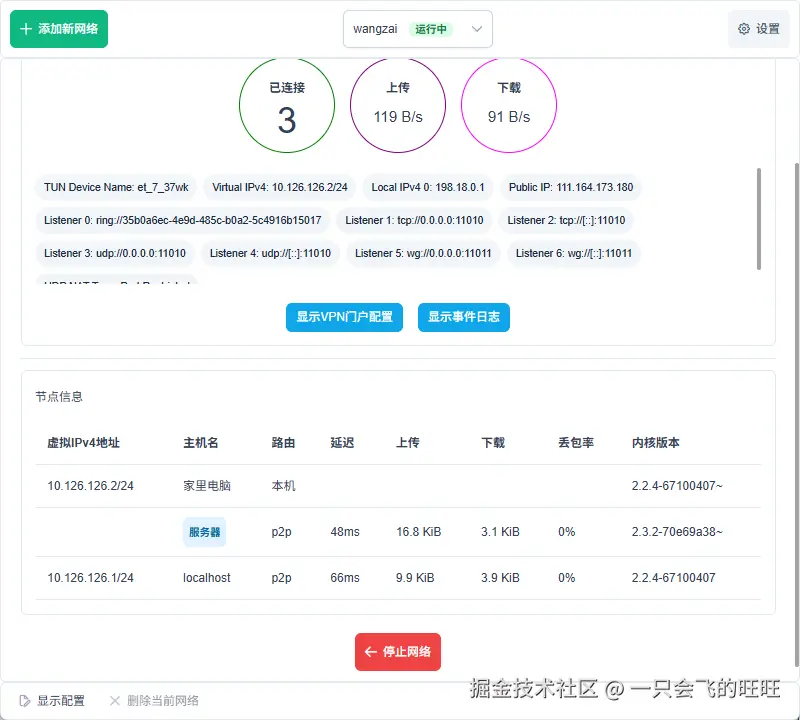Click version 2.2.4-67100407~ of 家里电脑

point(677,486)
